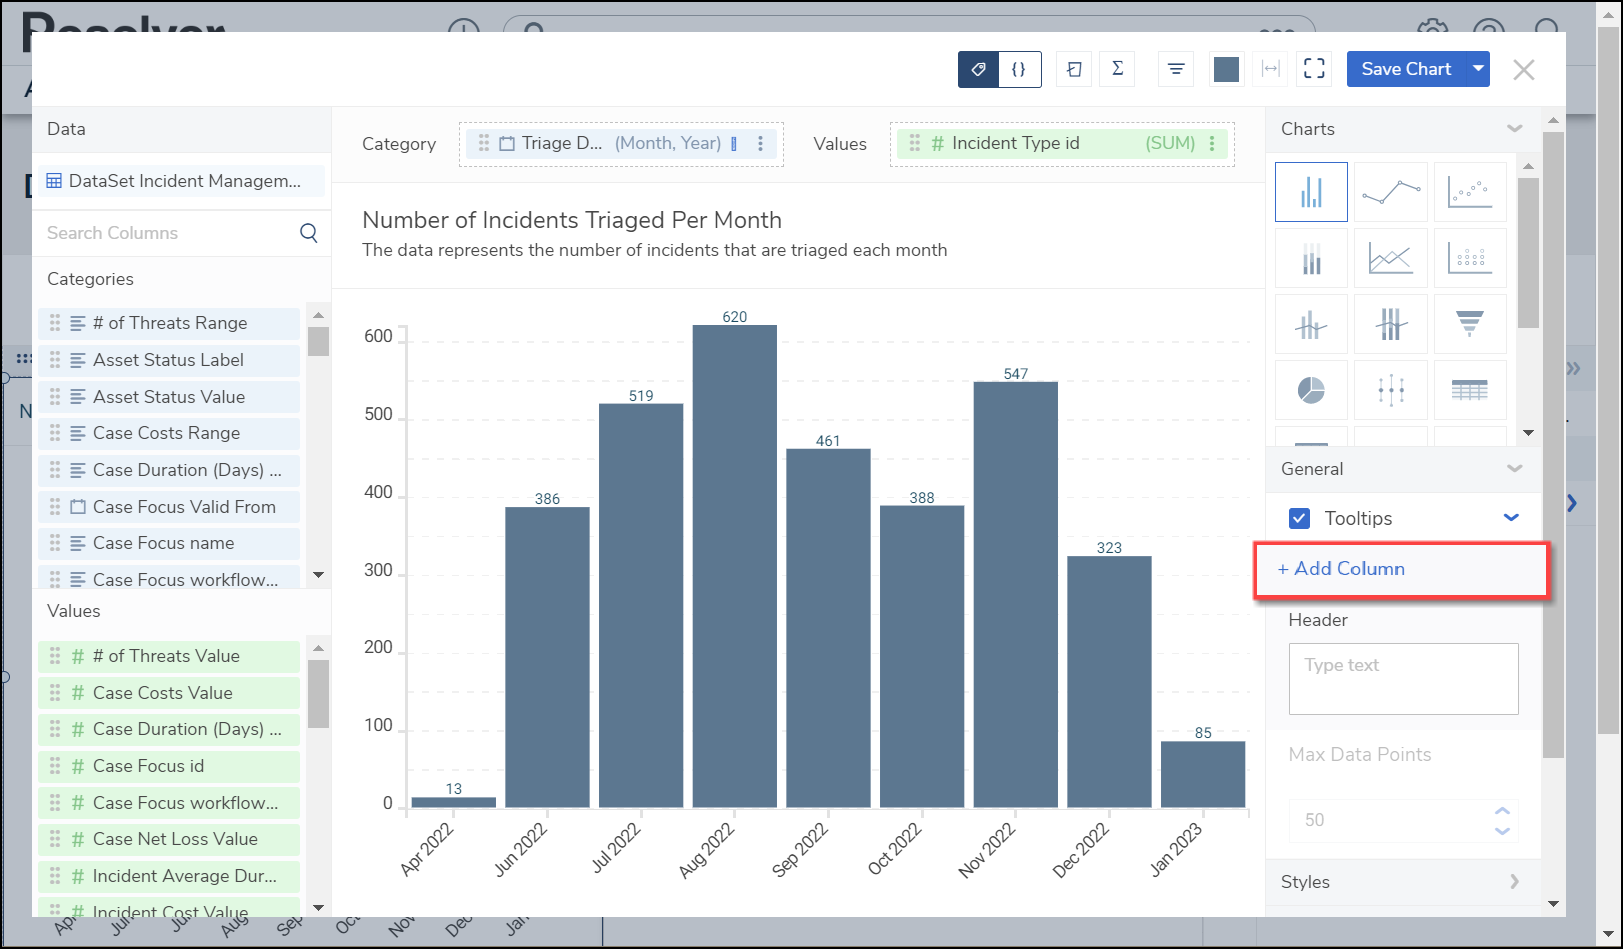The image size is (1623, 949).
Task: Click the sigma aggregation icon in toolbar
Action: (1117, 69)
